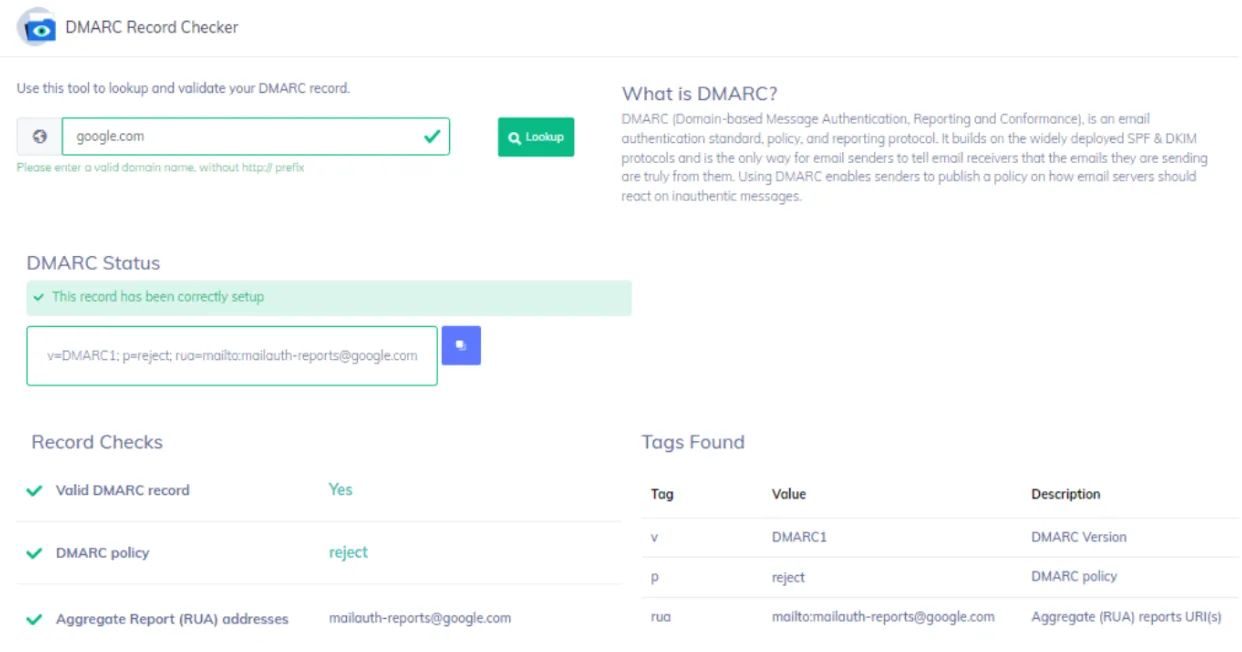Click the Value column header
1242x652 pixels.
pyautogui.click(x=789, y=494)
